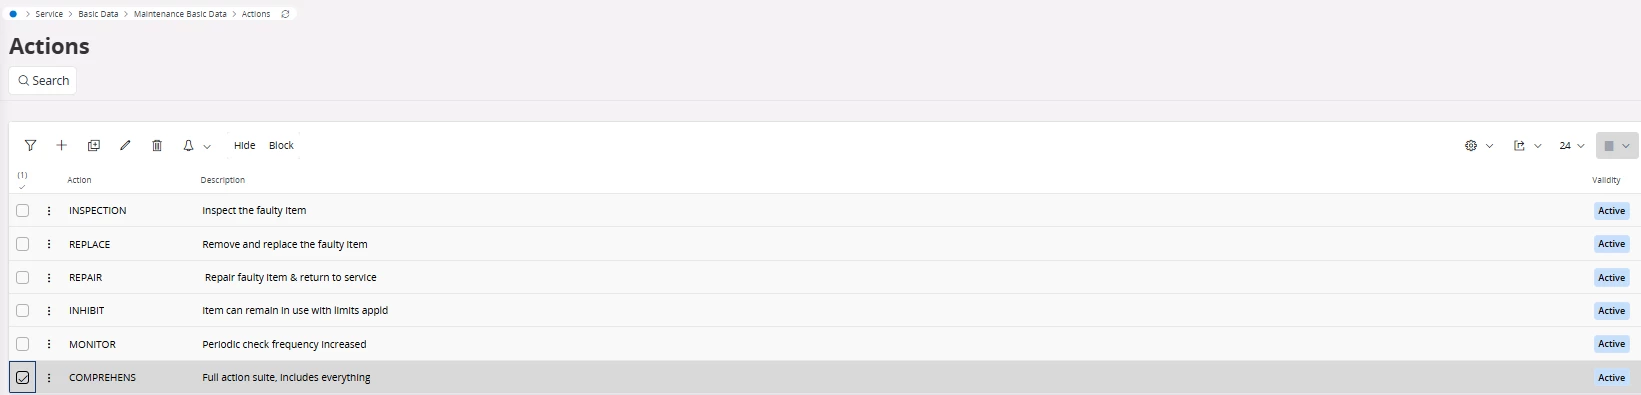Open the filter funnel icon
This screenshot has height=395, width=1641.
tap(31, 146)
